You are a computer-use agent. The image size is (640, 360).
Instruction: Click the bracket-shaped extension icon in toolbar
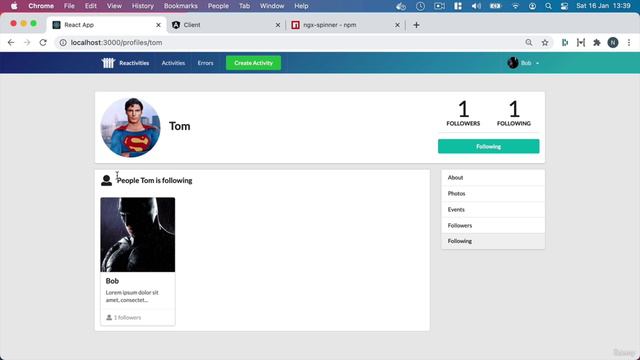(x=581, y=42)
